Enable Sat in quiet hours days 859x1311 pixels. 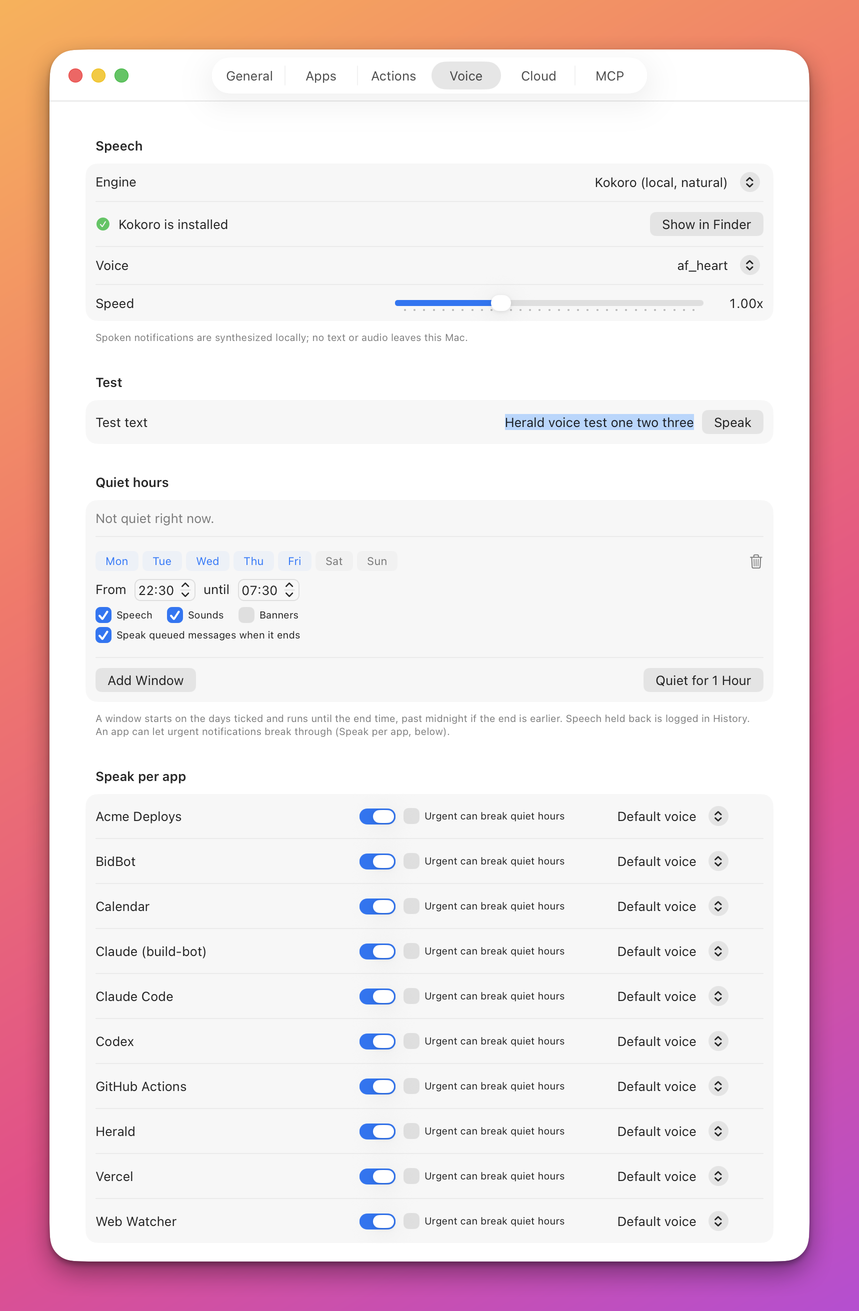(334, 561)
